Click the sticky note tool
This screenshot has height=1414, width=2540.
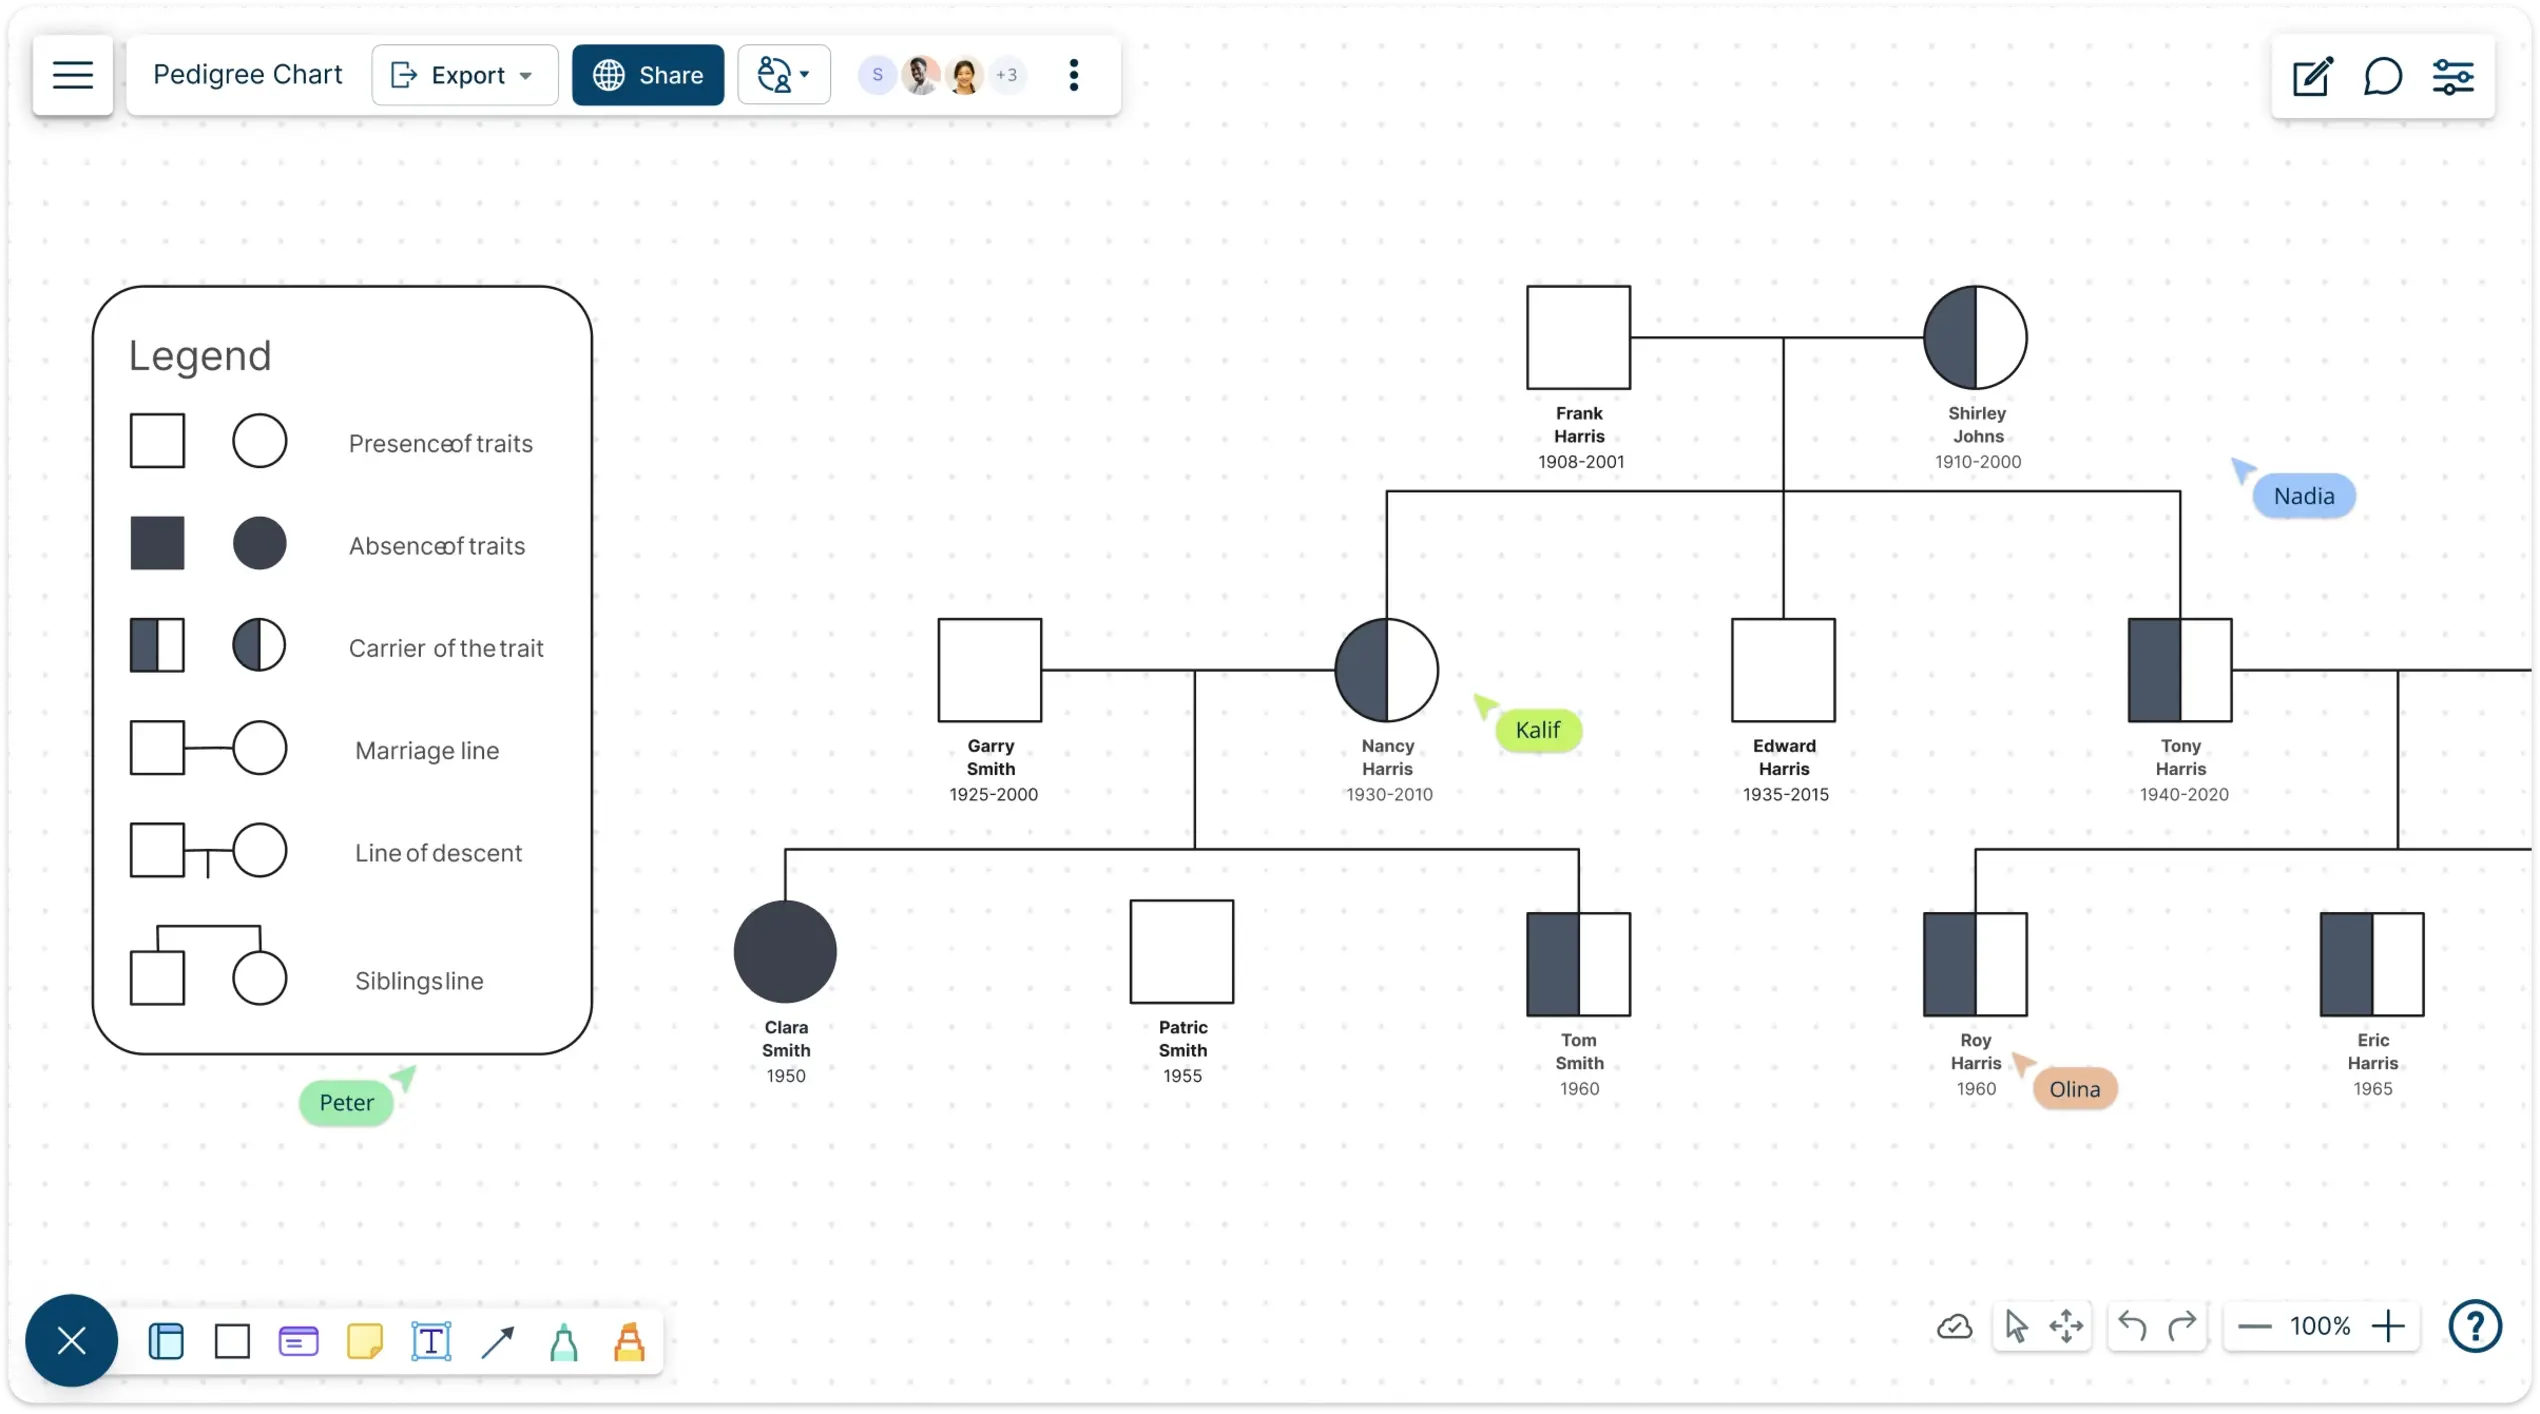364,1341
